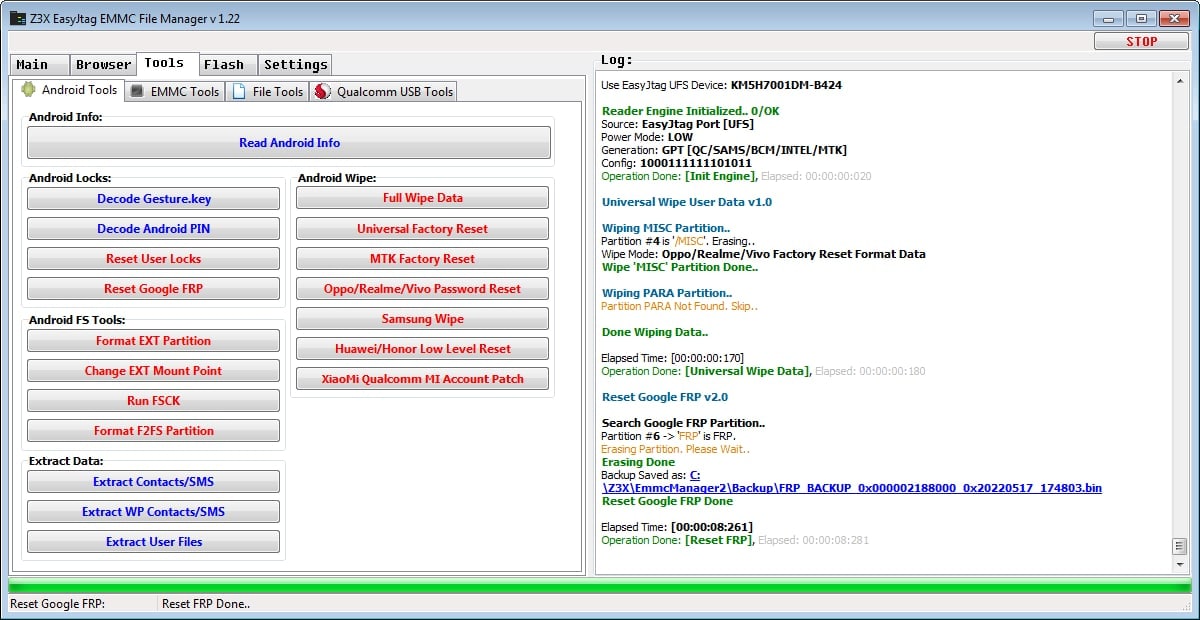1200x620 pixels.
Task: Click log text 'Done Wiping Data..'
Action: [655, 332]
